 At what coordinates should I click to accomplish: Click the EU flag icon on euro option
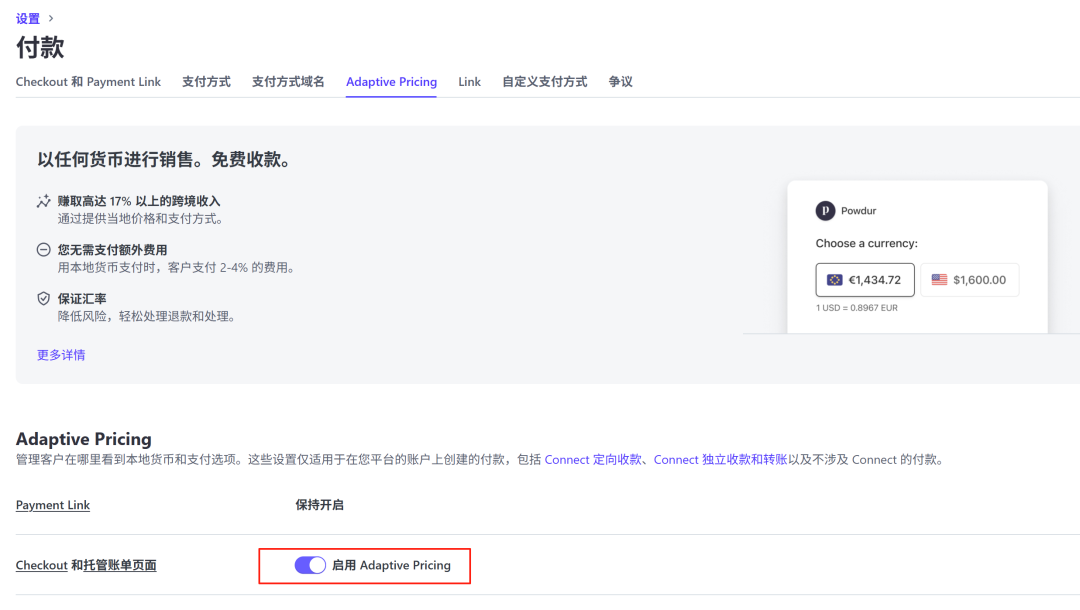click(832, 279)
